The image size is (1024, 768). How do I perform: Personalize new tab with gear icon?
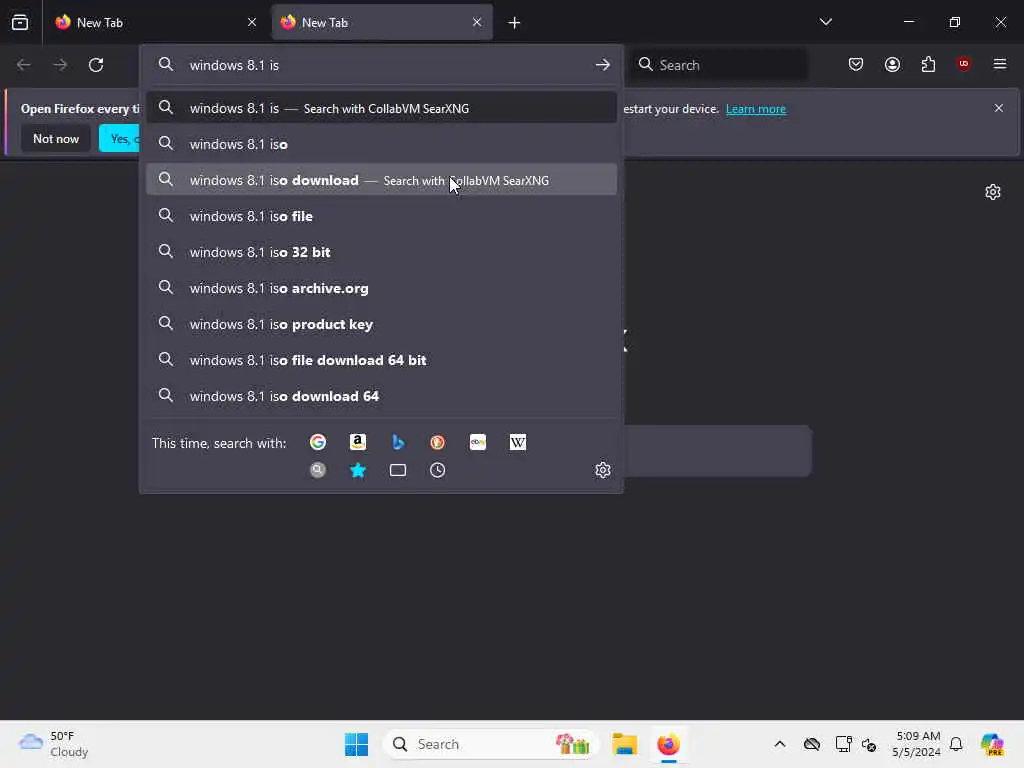(x=993, y=192)
